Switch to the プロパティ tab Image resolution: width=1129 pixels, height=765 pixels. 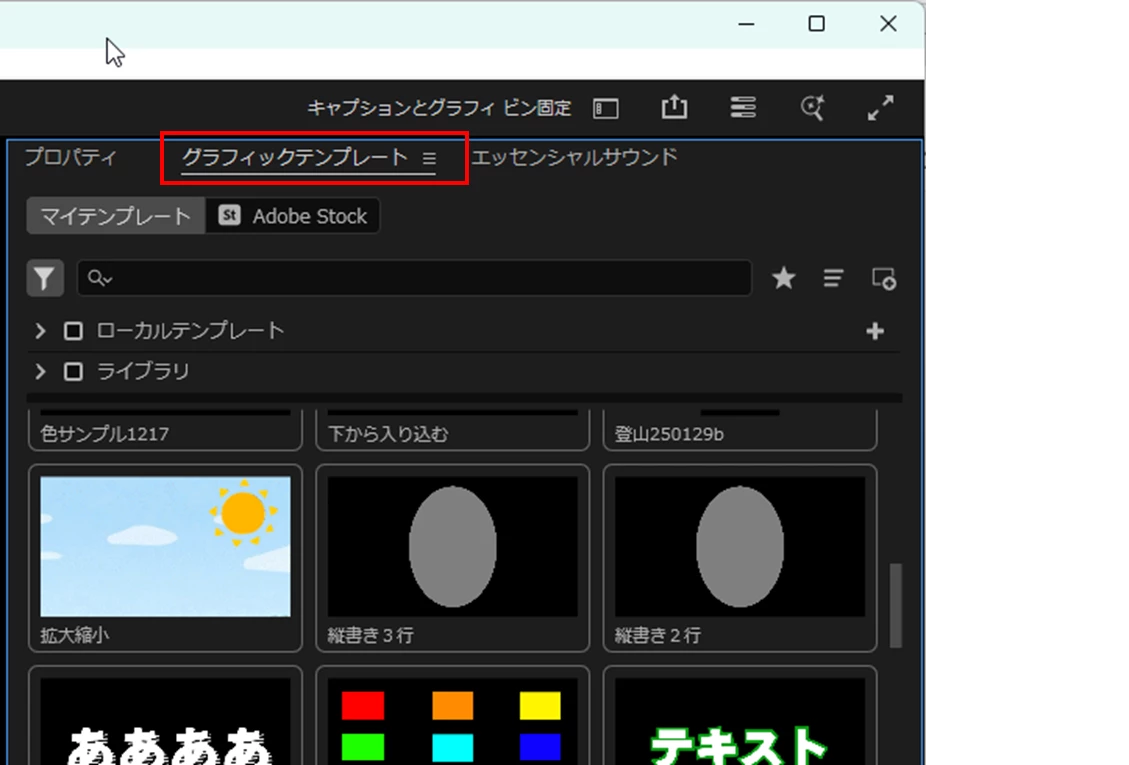click(71, 157)
